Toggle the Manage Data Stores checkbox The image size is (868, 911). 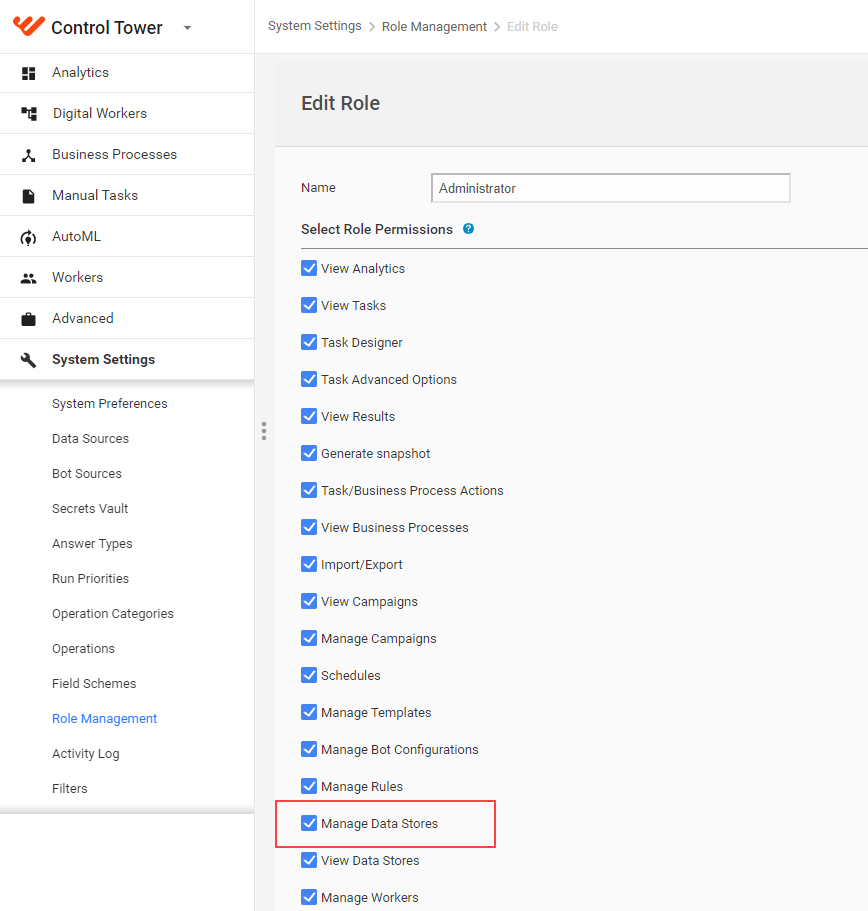click(x=309, y=823)
